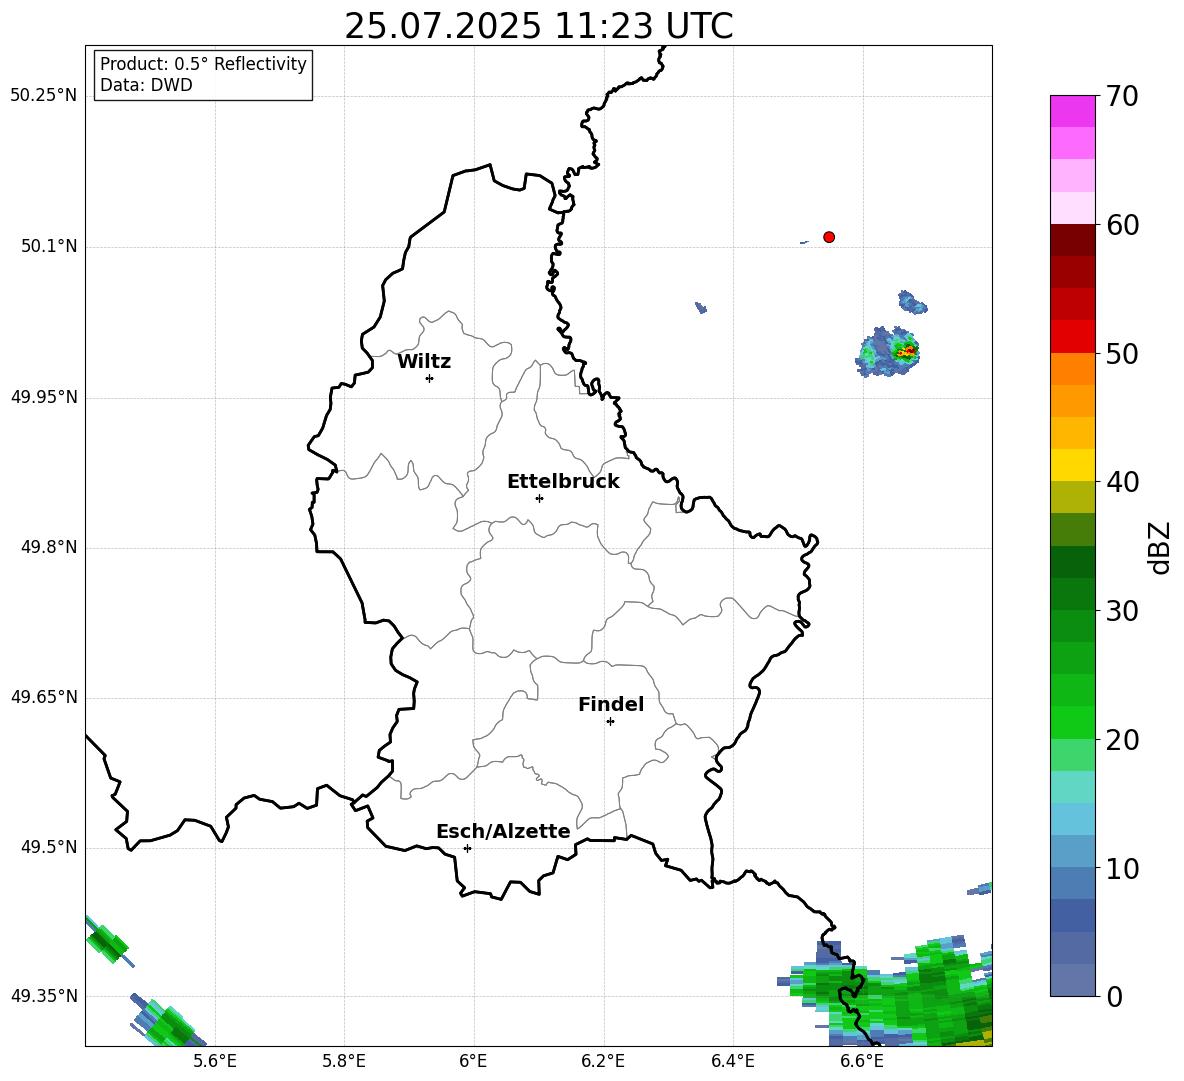This screenshot has height=1081, width=1184.
Task: Click the 49.65°N latitude label
Action: (x=44, y=697)
